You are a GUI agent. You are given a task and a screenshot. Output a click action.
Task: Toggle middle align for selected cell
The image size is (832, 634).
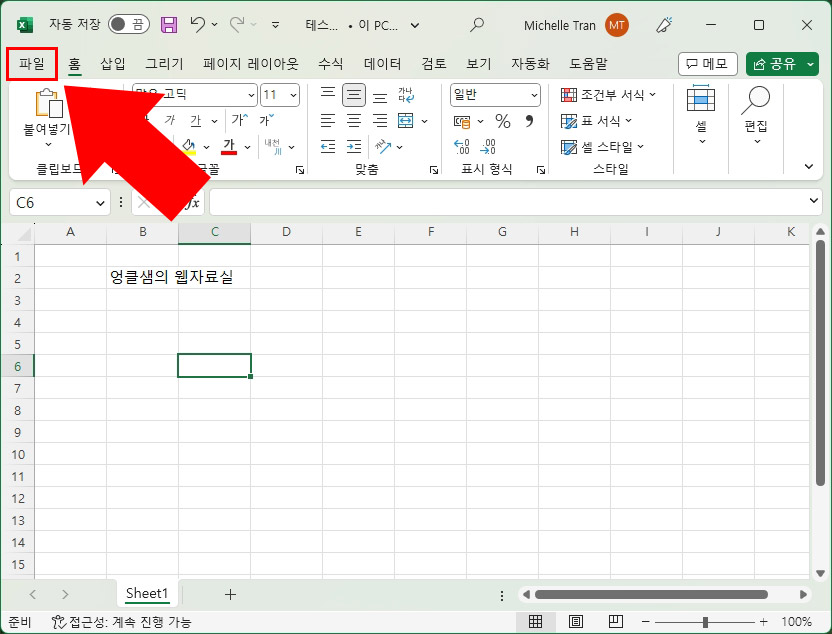click(354, 94)
